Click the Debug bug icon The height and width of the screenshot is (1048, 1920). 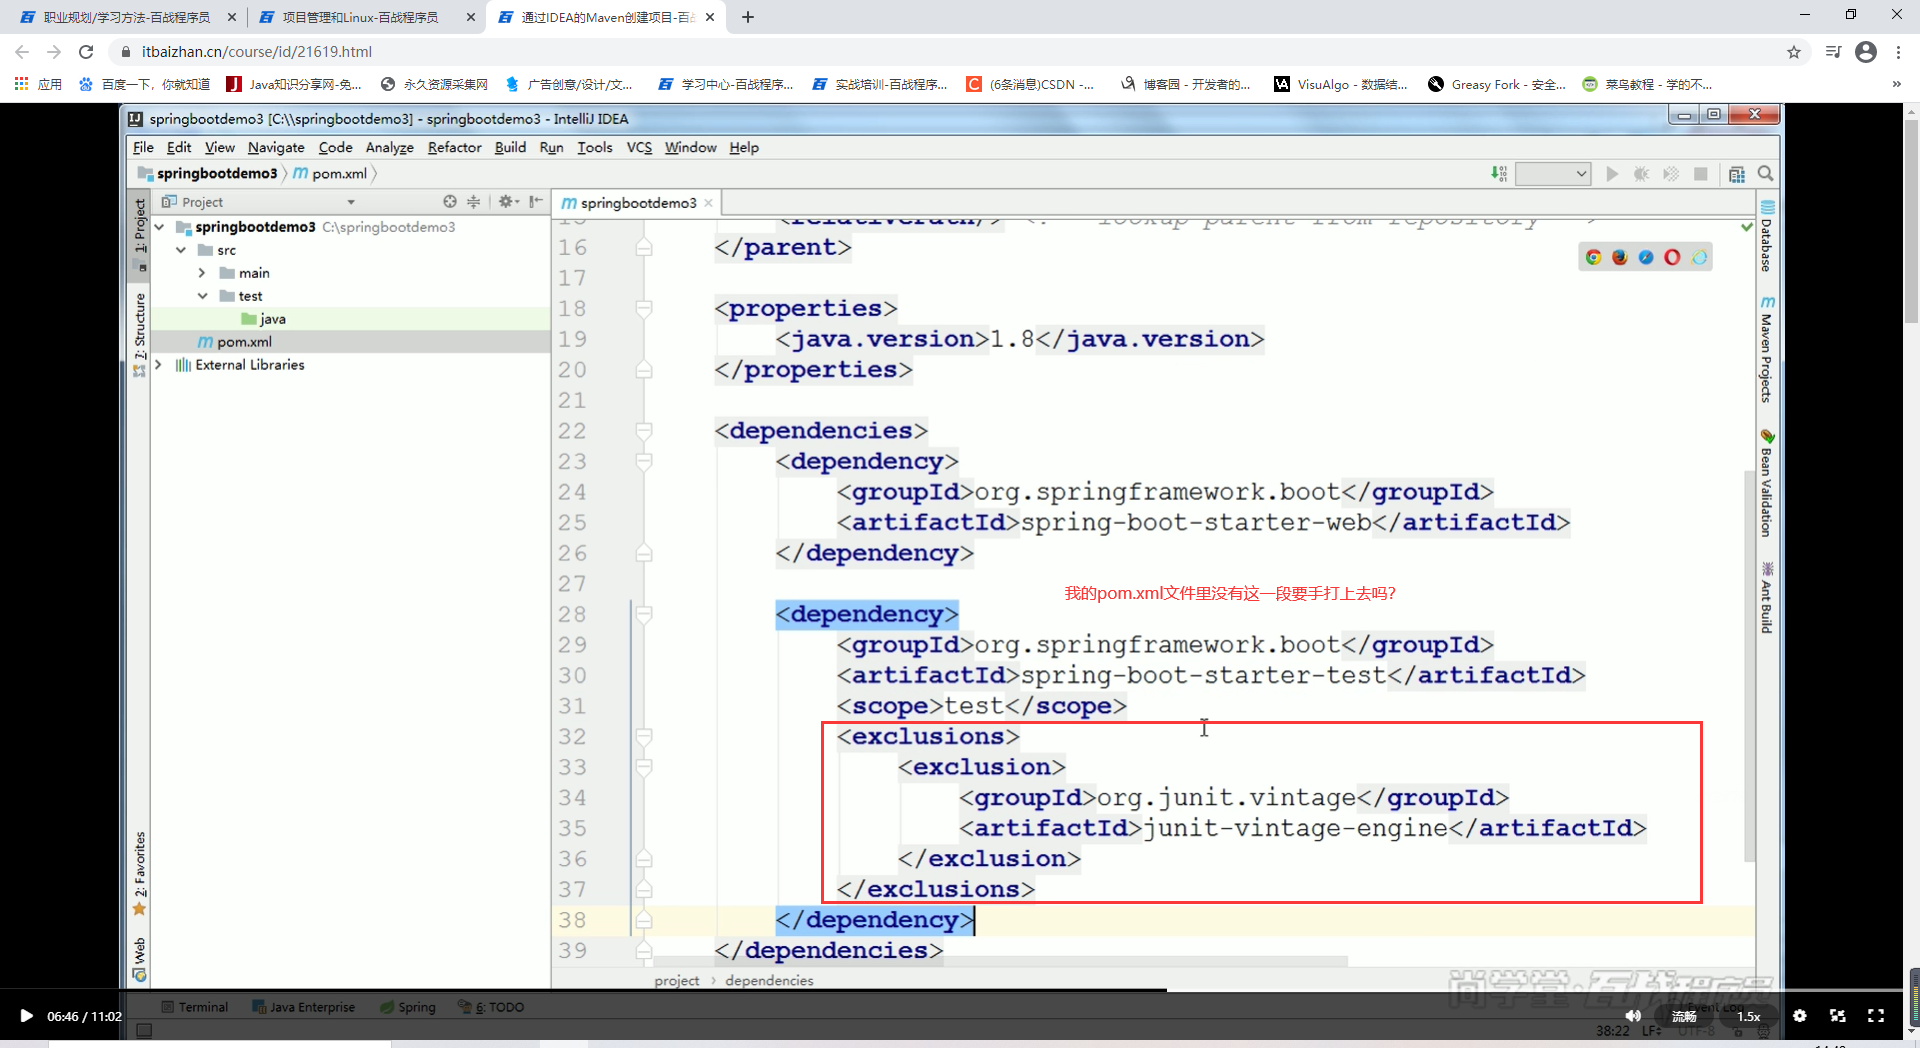(x=1641, y=174)
